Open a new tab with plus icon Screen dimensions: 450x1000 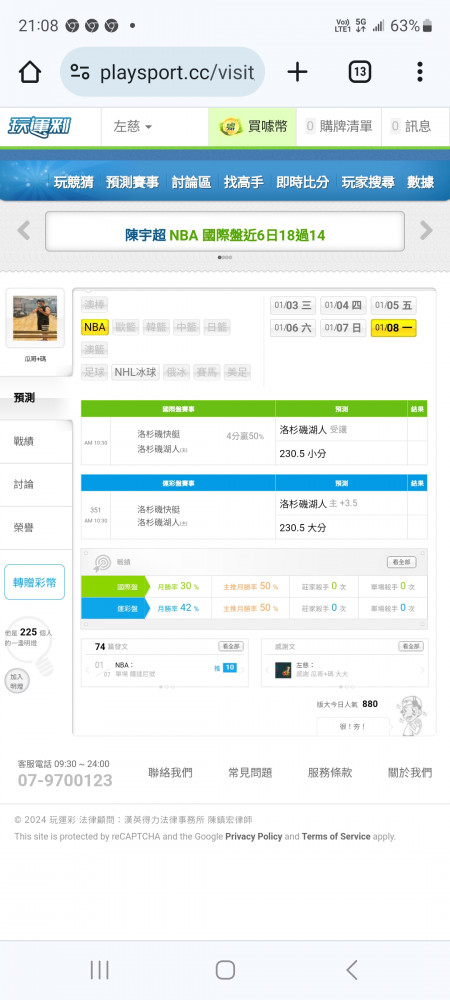pyautogui.click(x=297, y=72)
